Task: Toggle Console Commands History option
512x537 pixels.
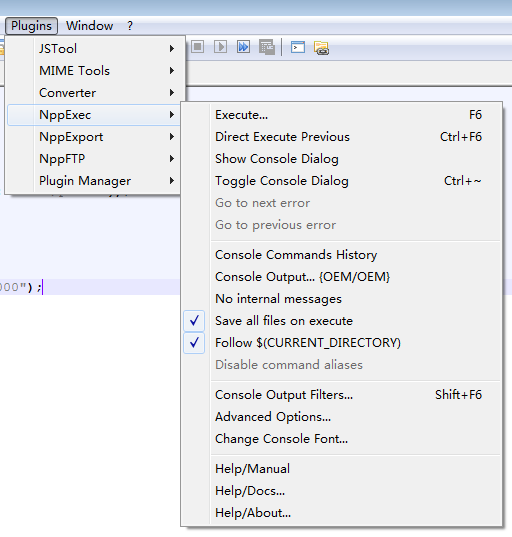Action: tap(341, 255)
